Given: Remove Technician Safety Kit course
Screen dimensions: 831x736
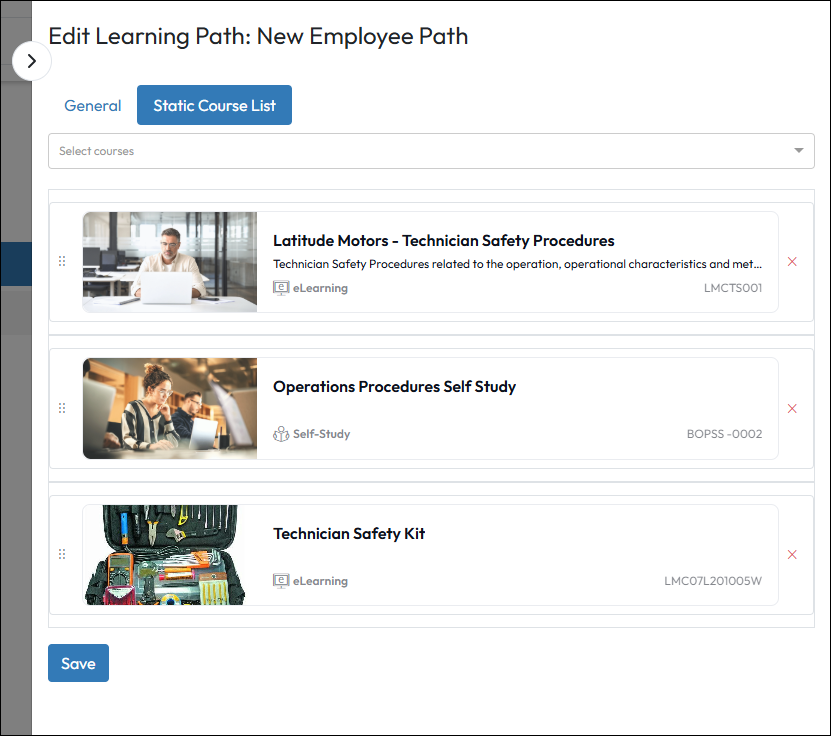Looking at the screenshot, I should click(792, 555).
